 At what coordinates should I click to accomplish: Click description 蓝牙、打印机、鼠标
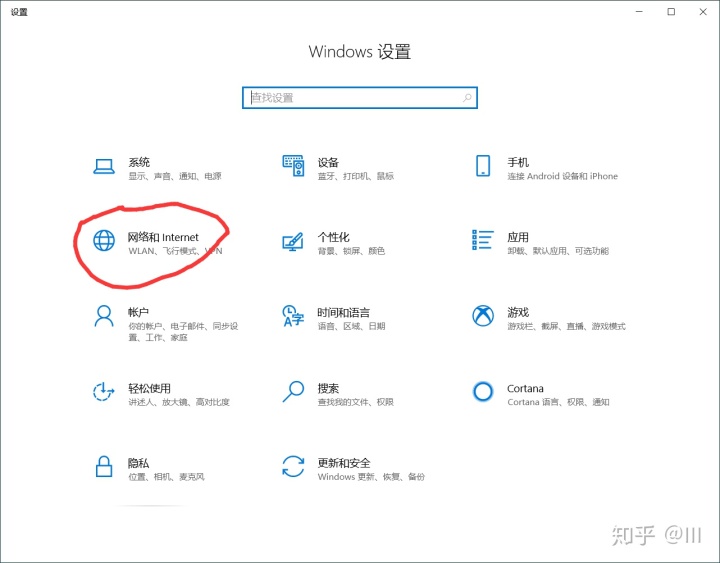coord(356,176)
